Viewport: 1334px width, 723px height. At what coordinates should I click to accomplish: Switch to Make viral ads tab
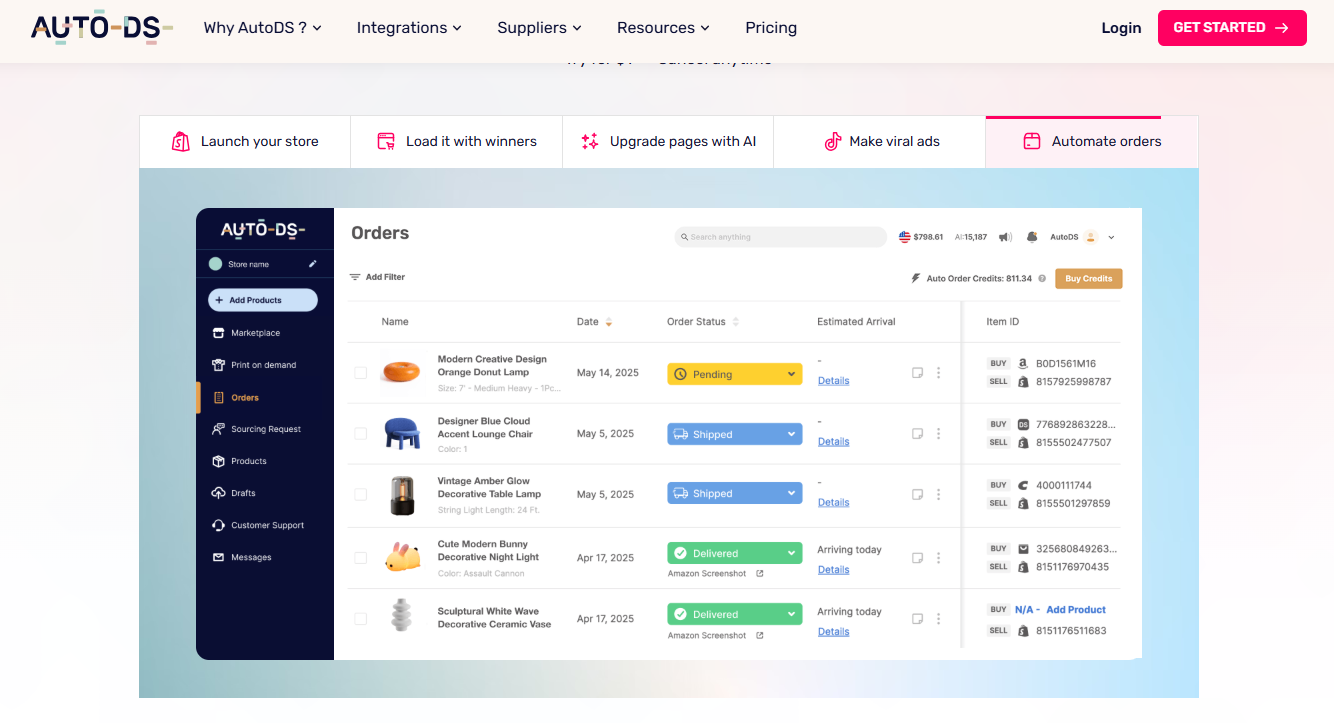click(x=880, y=142)
